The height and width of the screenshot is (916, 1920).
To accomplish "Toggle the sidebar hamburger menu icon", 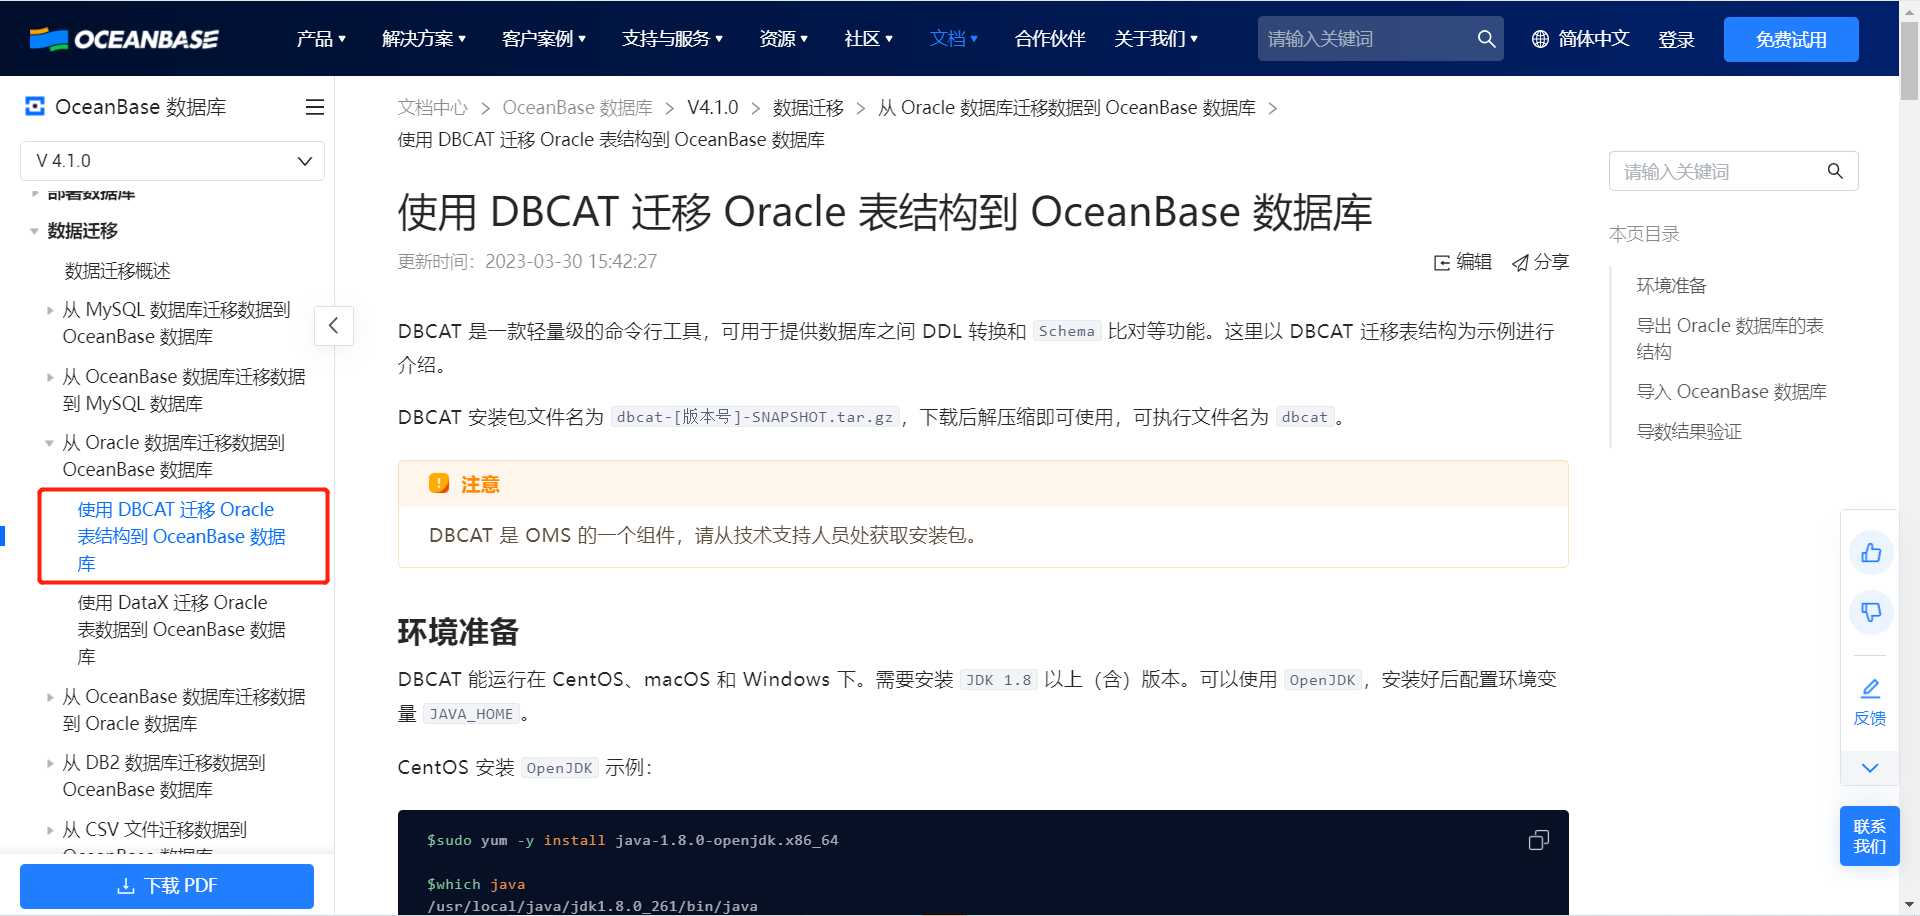I will (315, 107).
